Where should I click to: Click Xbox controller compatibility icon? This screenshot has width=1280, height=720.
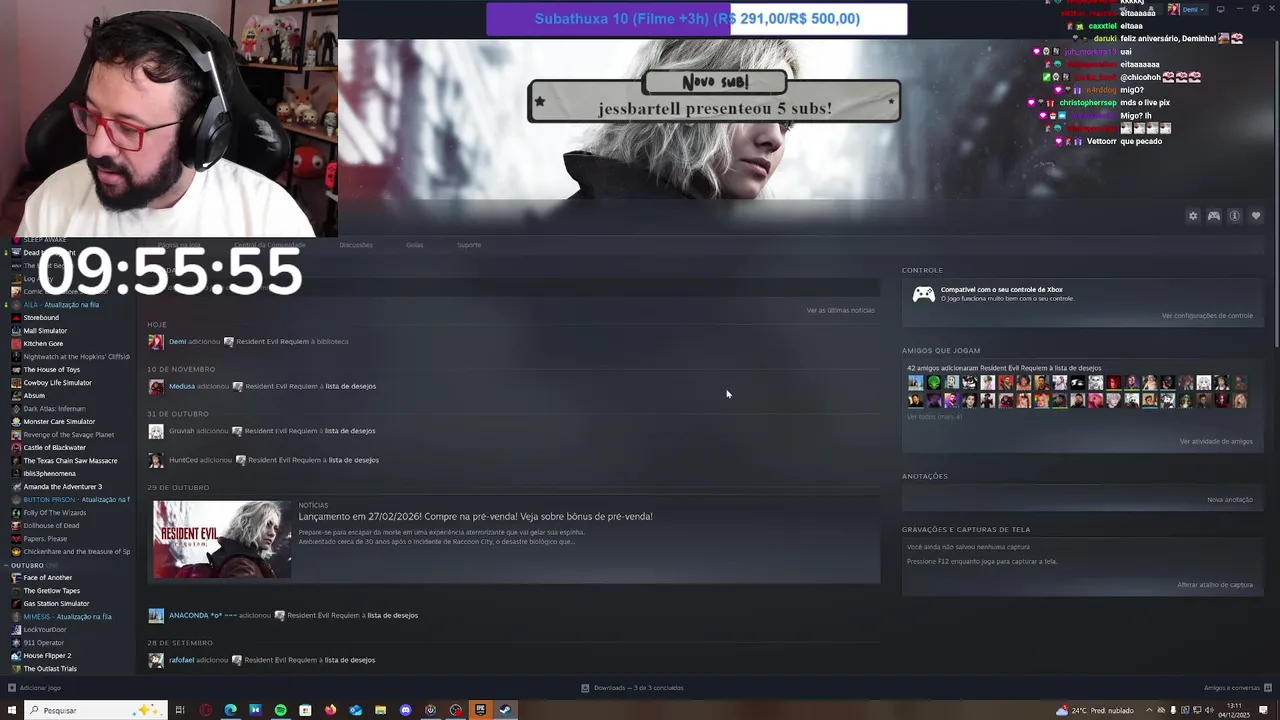pyautogui.click(x=924, y=295)
